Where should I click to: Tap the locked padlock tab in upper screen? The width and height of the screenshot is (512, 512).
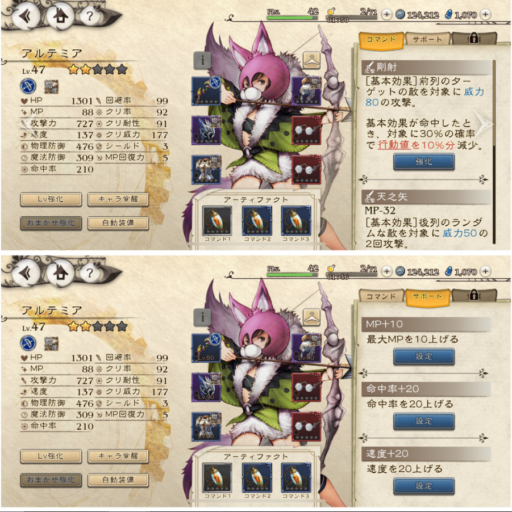coord(473,39)
